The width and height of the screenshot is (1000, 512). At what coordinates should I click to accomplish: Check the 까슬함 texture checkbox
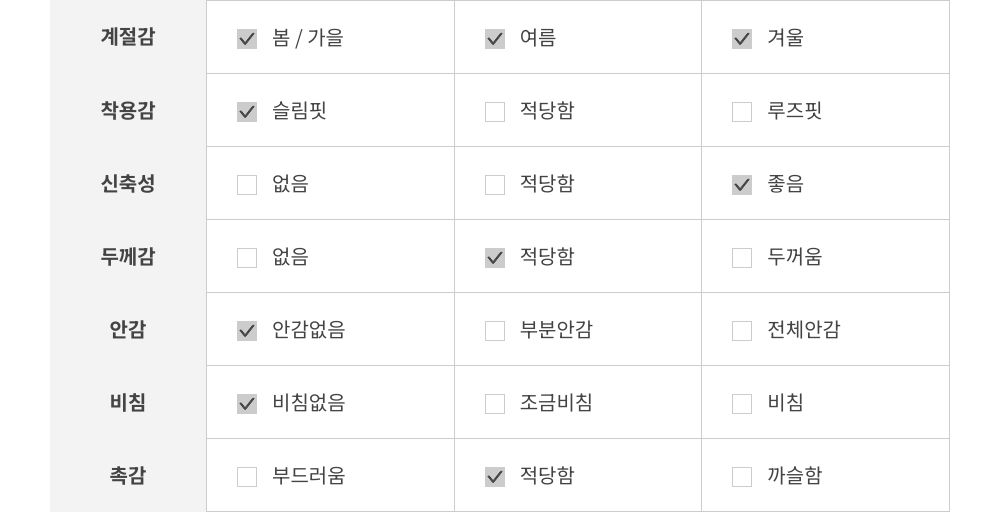742,477
